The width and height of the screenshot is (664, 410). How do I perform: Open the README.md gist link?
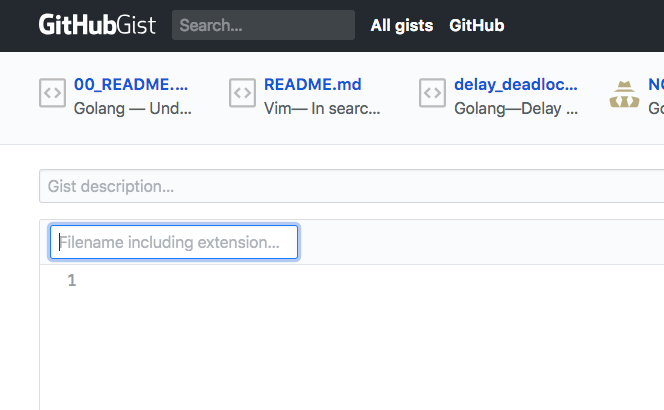click(x=313, y=84)
